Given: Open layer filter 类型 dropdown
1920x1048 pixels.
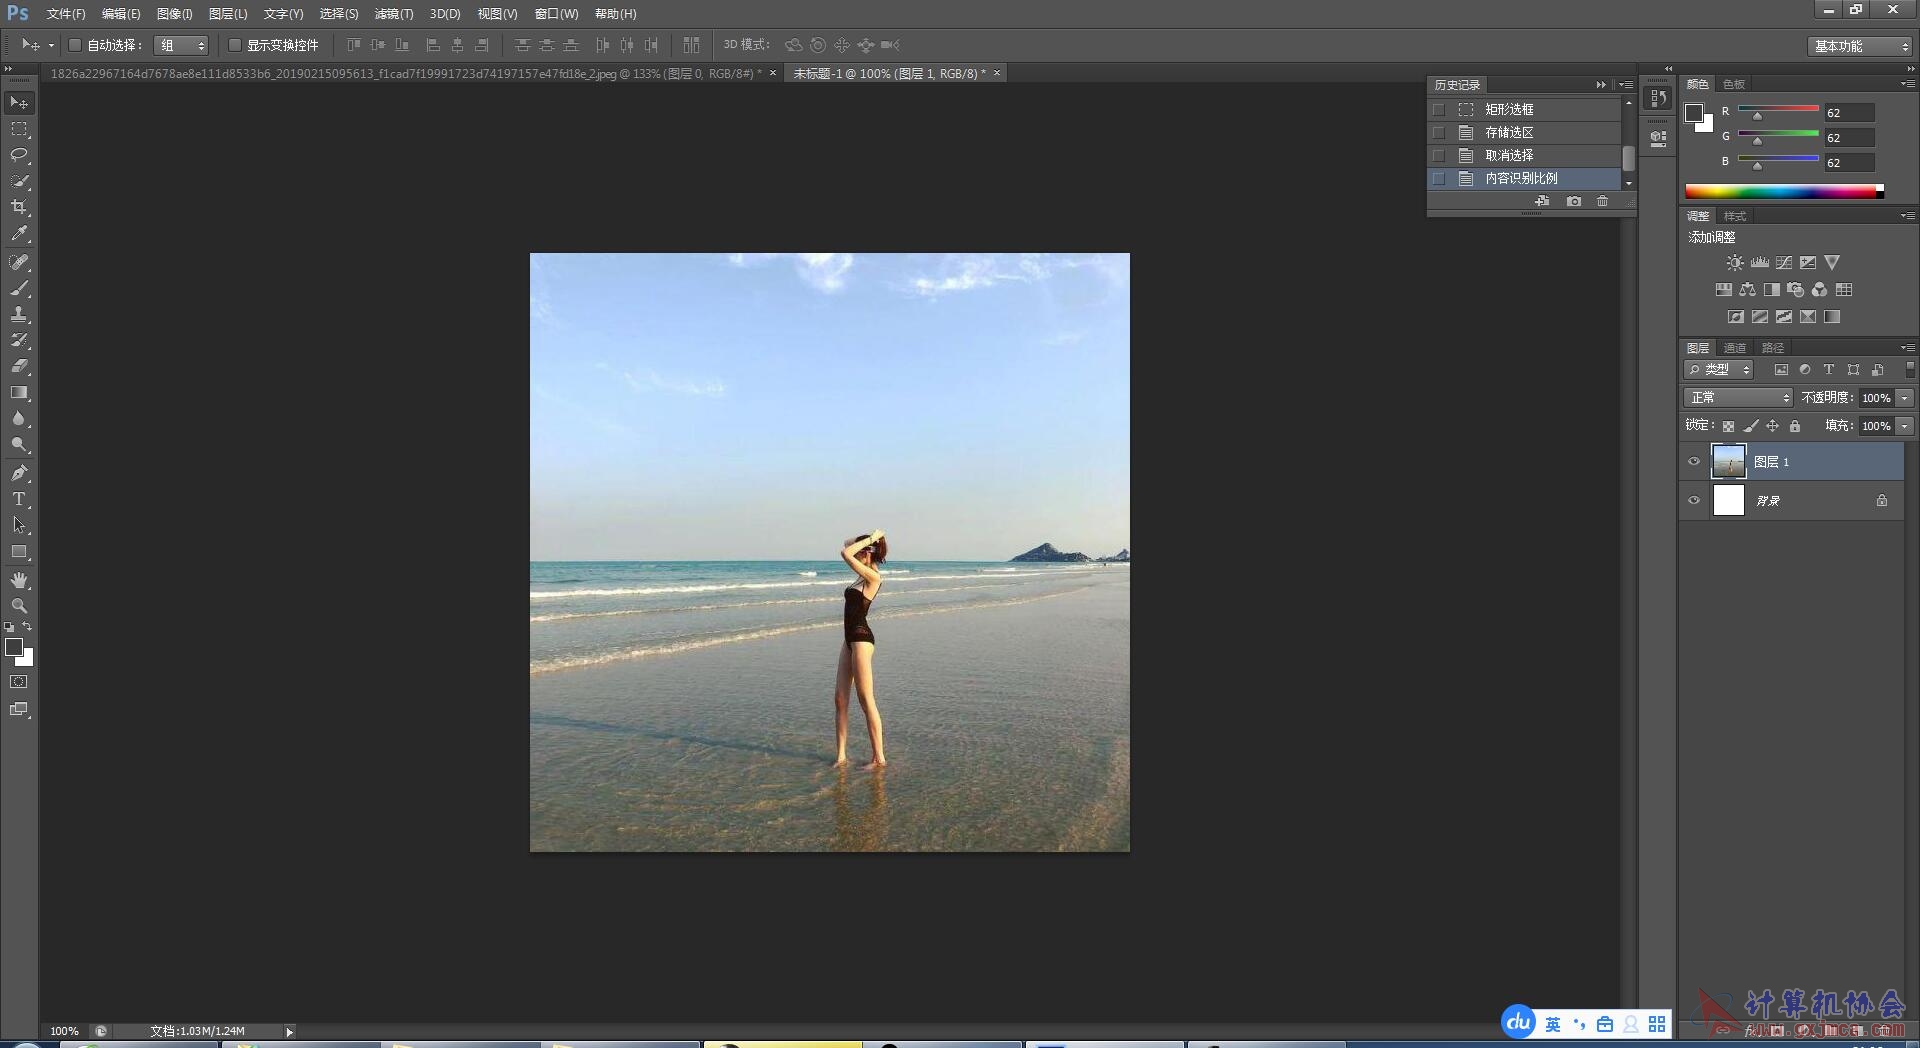Looking at the screenshot, I should [x=1719, y=370].
